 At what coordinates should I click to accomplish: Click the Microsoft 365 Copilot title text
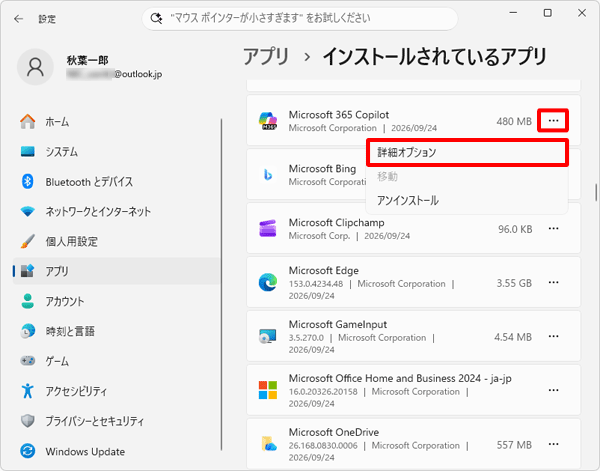point(338,115)
